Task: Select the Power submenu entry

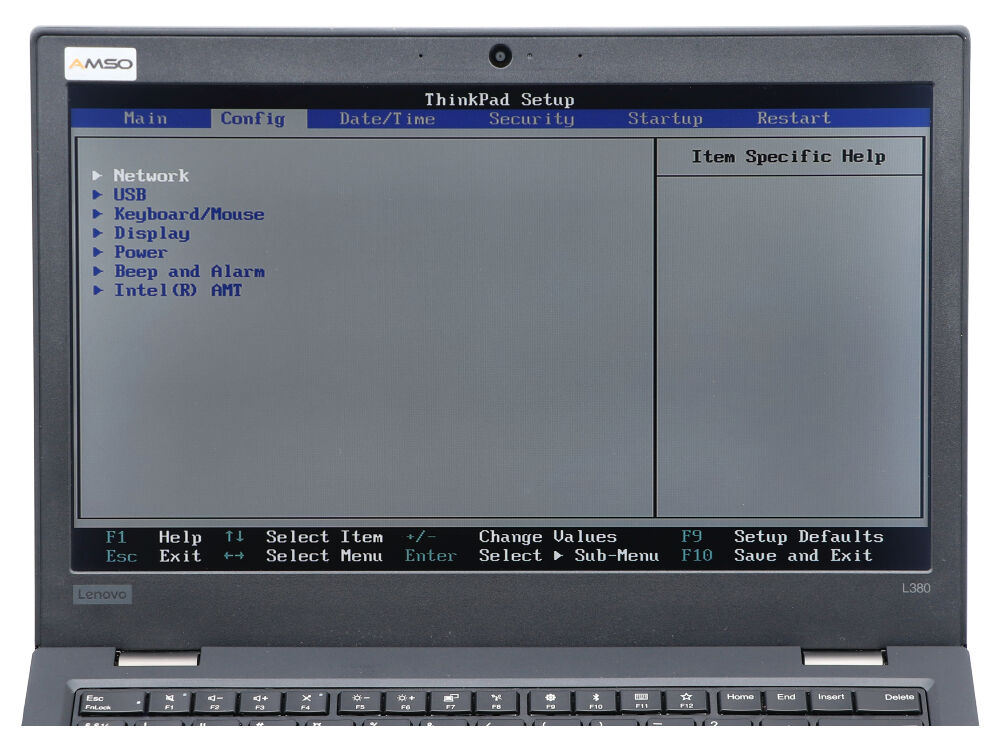Action: (x=140, y=252)
